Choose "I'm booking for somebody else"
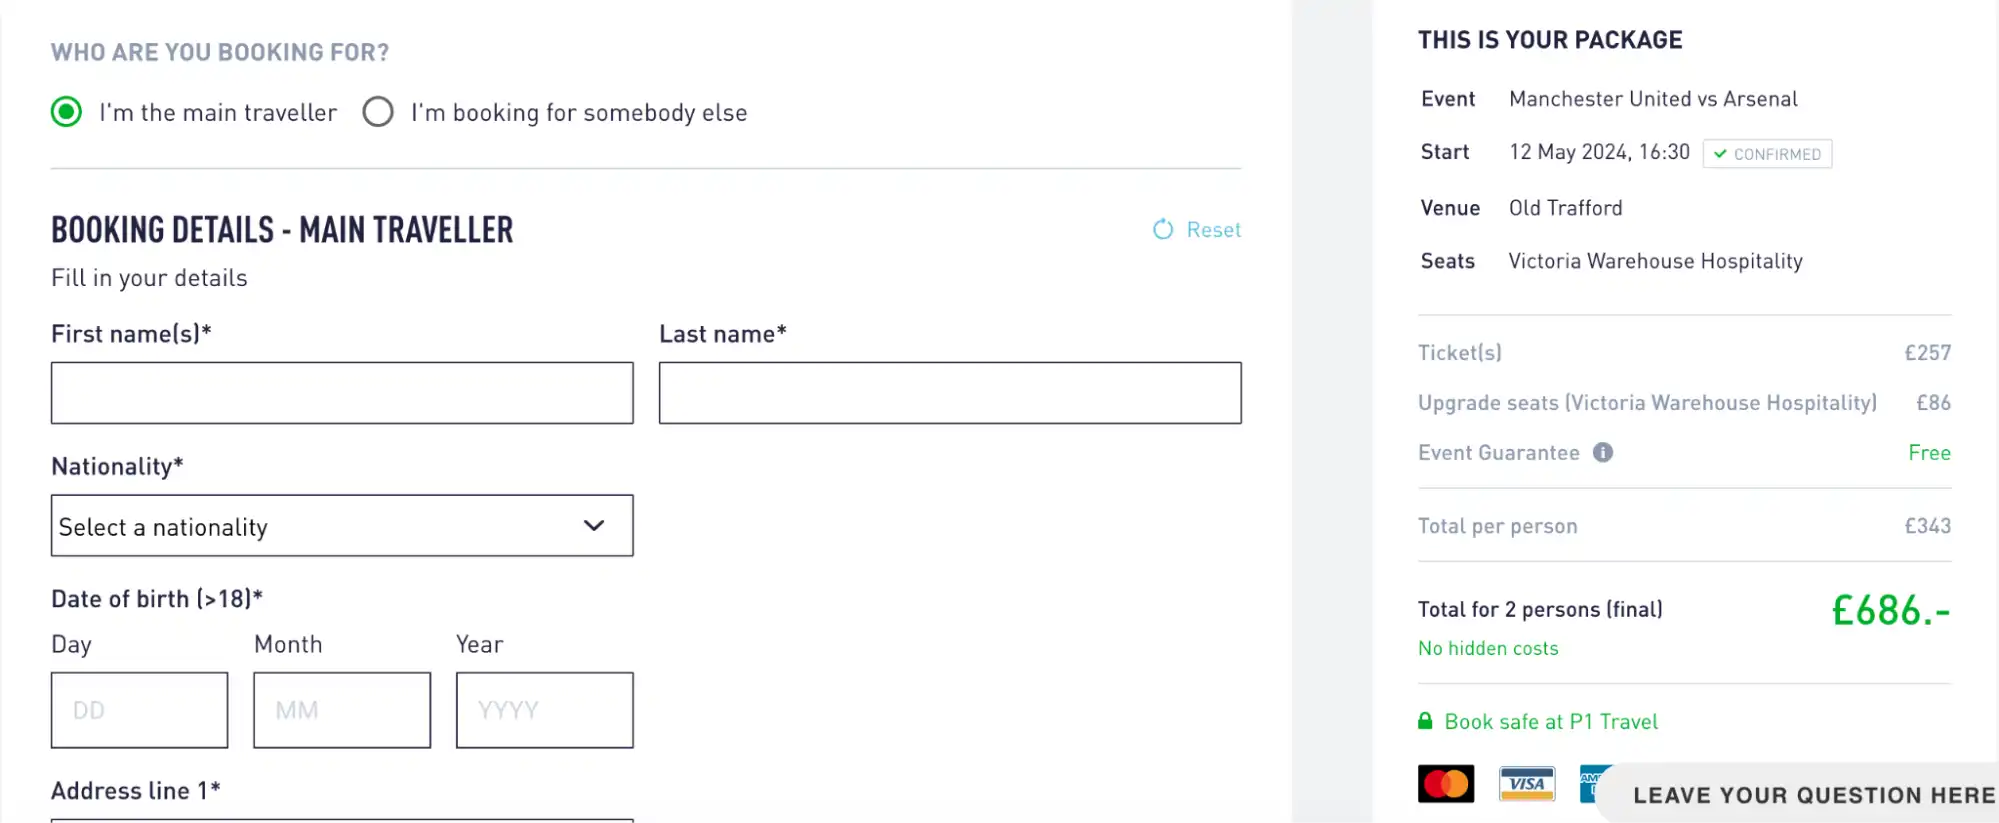The height and width of the screenshot is (823, 1999). [378, 112]
